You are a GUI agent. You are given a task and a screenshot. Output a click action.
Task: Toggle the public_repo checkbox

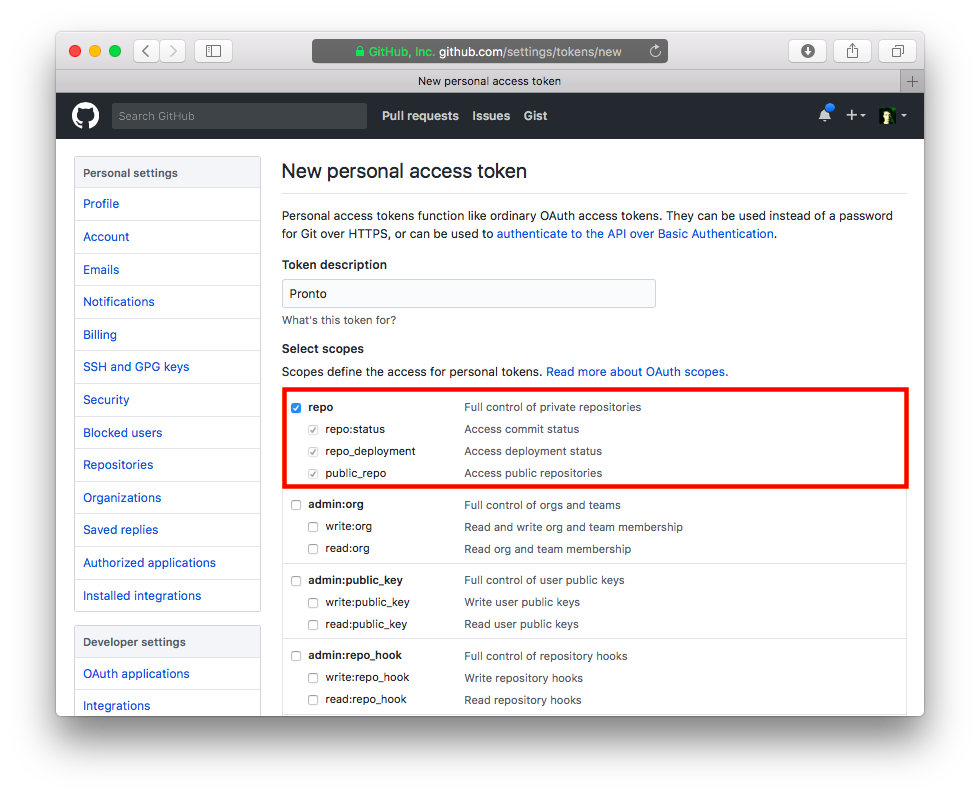pos(313,474)
